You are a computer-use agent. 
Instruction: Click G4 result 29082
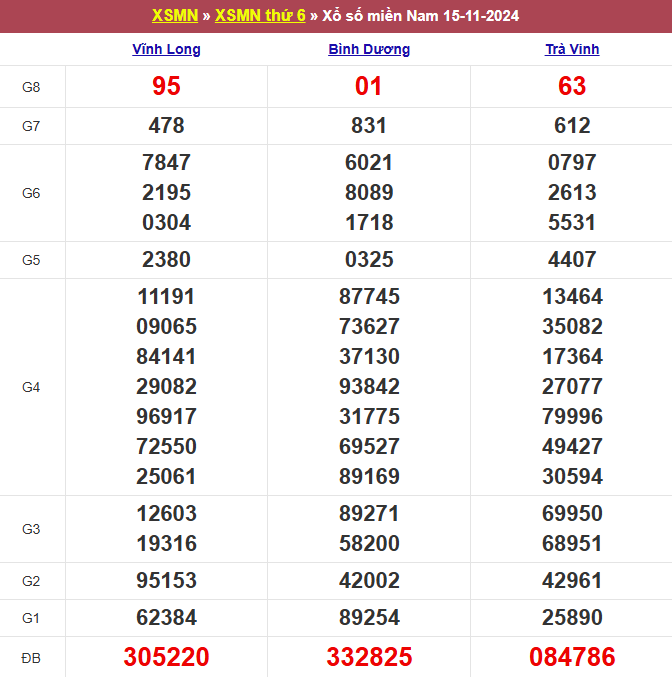[166, 387]
